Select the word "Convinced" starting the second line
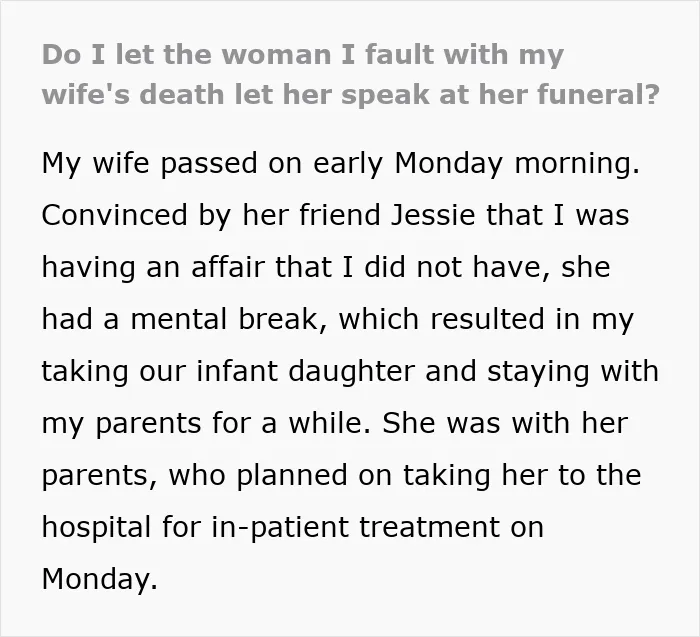Image resolution: width=700 pixels, height=637 pixels. click(x=114, y=215)
